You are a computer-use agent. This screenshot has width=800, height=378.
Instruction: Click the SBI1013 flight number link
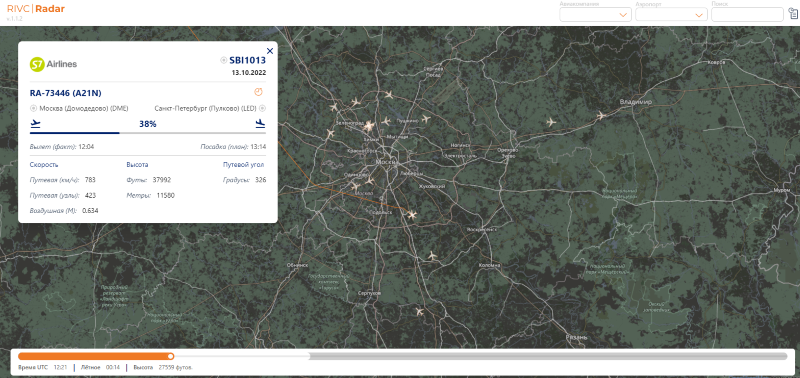[x=247, y=60]
